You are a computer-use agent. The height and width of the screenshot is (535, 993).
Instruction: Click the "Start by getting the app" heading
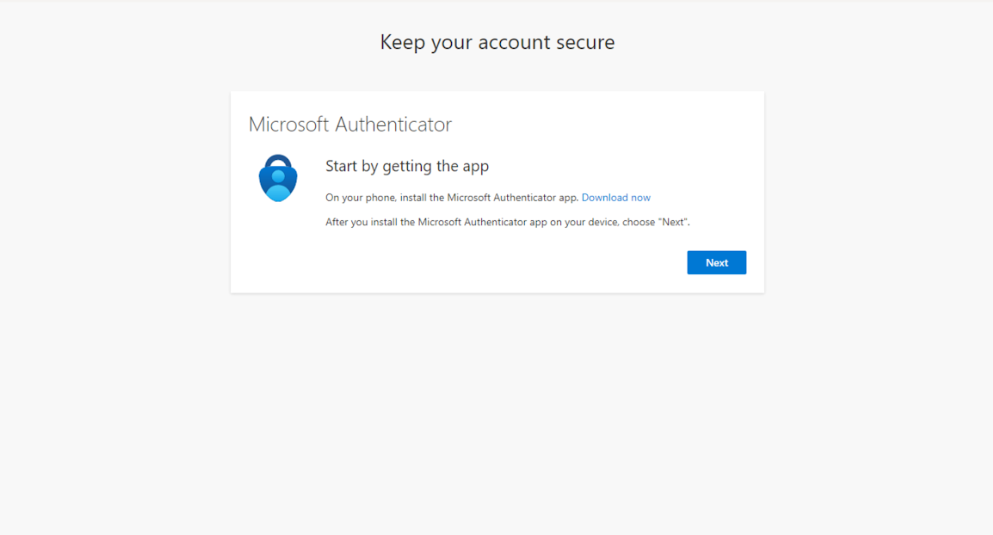(x=407, y=166)
